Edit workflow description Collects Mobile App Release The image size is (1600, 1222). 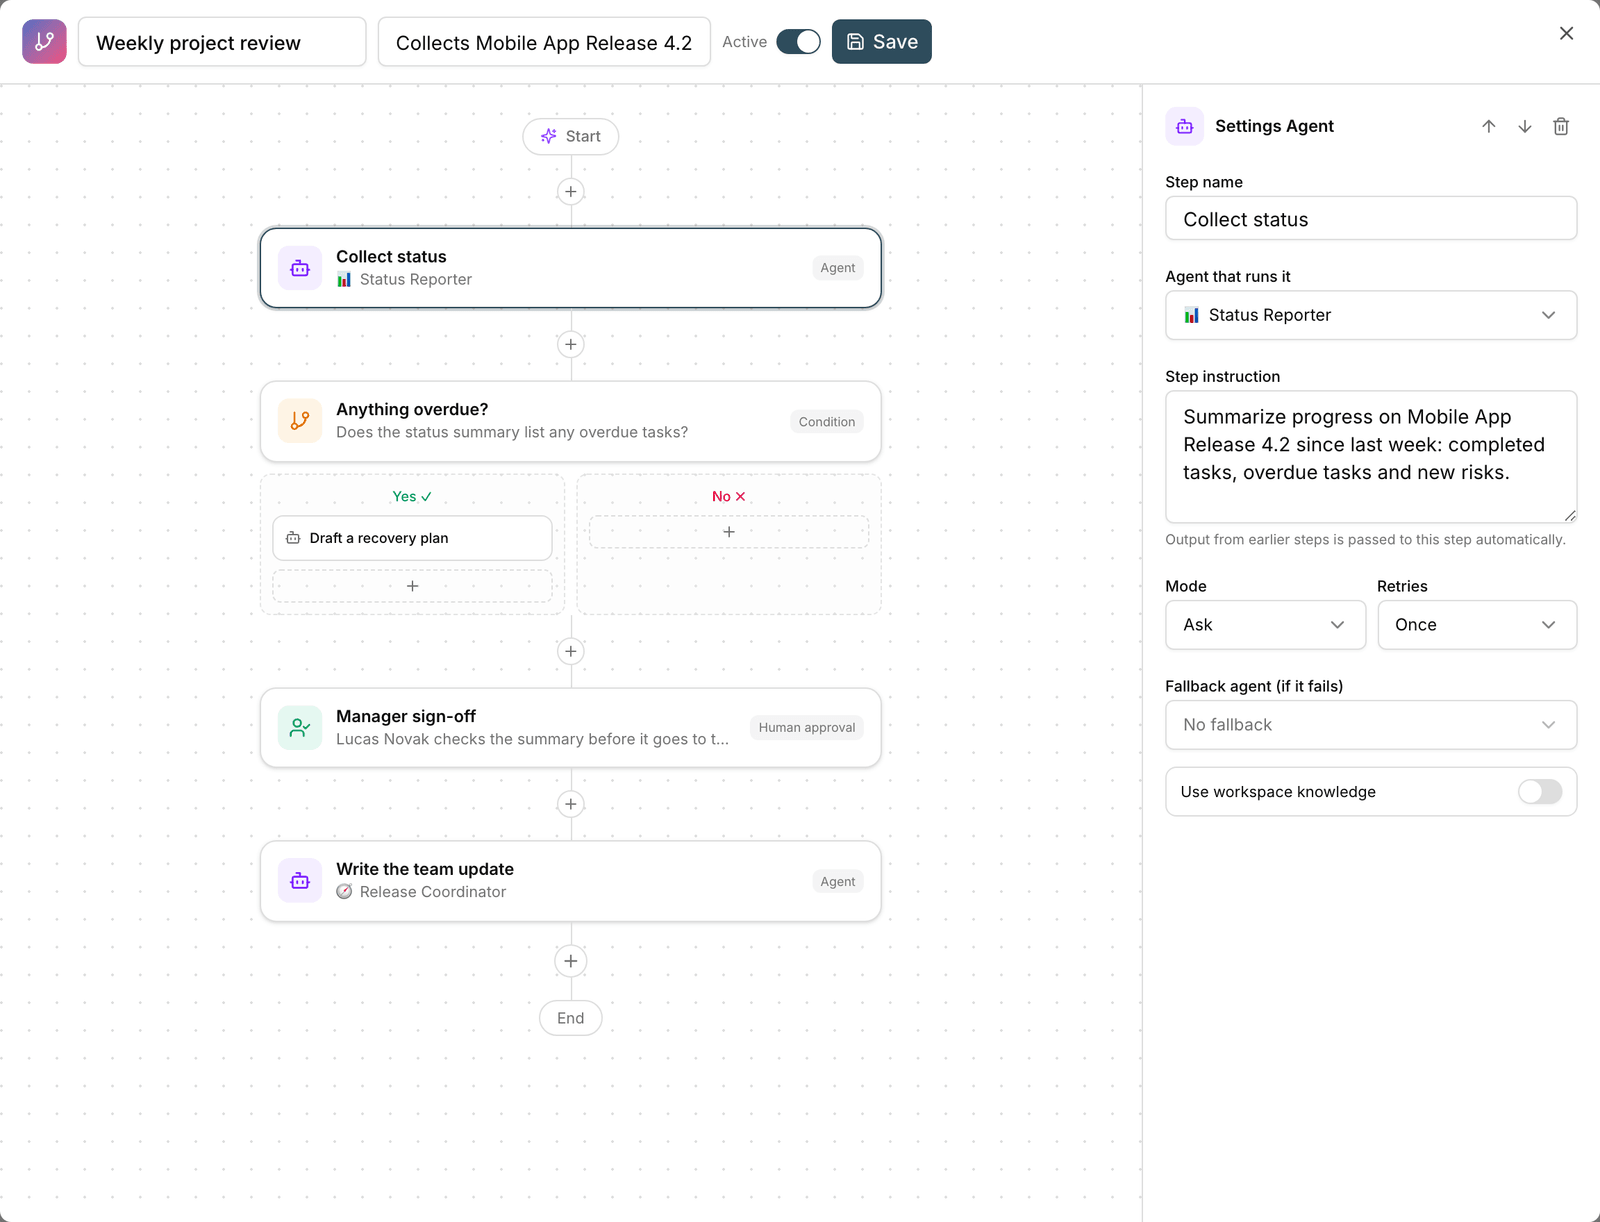[x=544, y=42]
